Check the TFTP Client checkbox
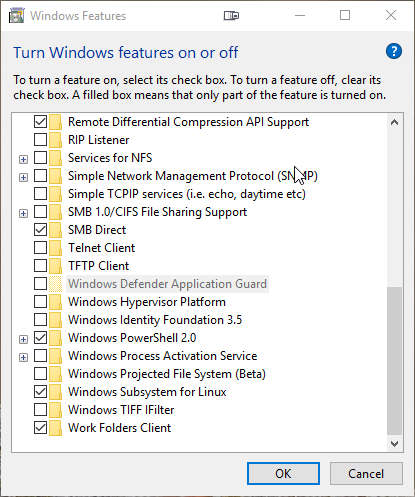 pyautogui.click(x=40, y=266)
